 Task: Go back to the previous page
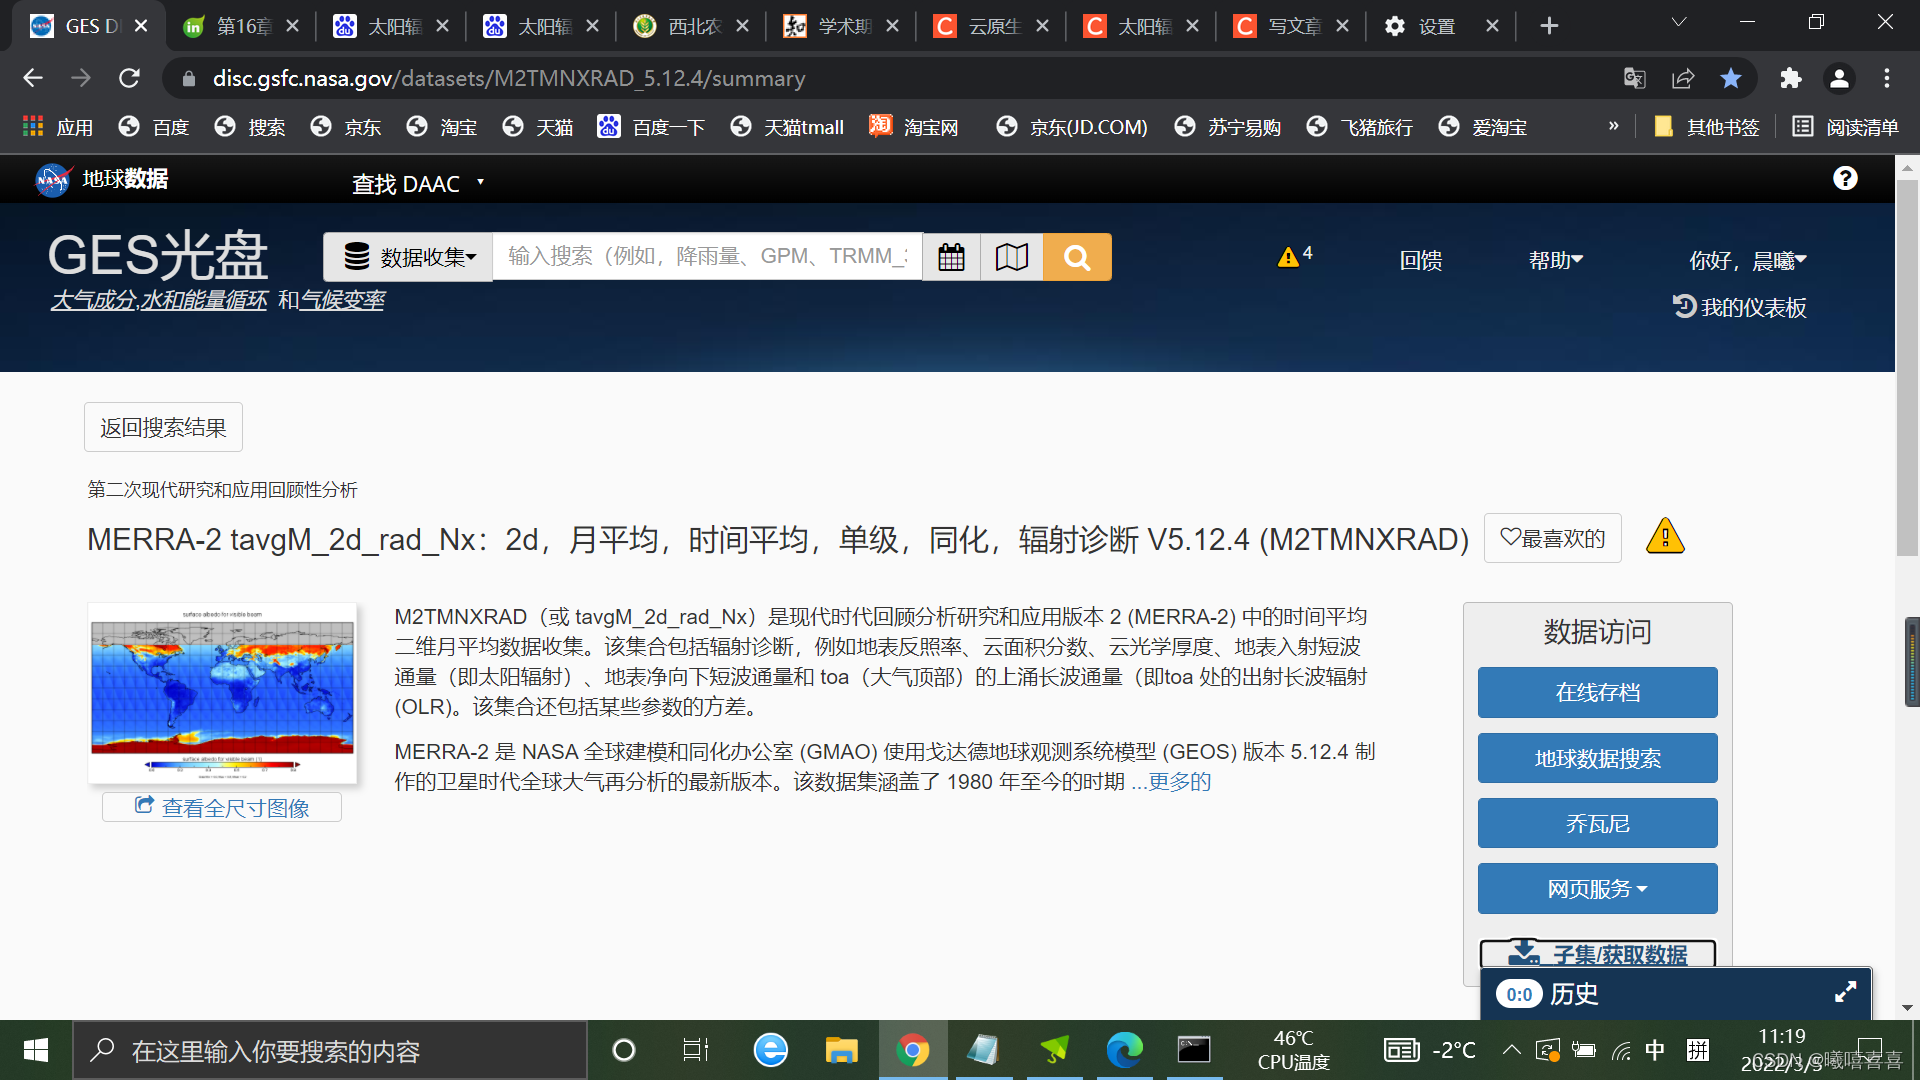pyautogui.click(x=33, y=78)
